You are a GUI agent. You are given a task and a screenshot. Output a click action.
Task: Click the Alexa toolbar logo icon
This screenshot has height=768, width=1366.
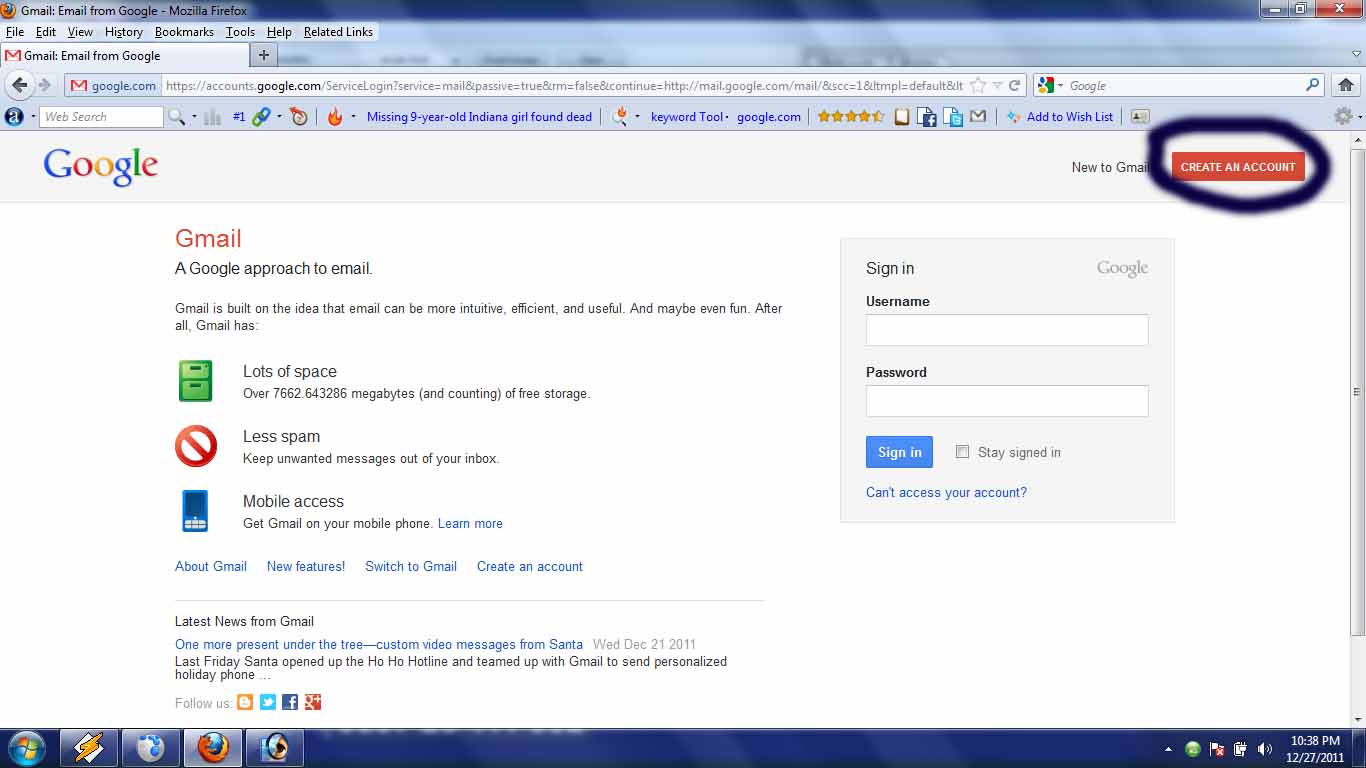click(x=14, y=117)
